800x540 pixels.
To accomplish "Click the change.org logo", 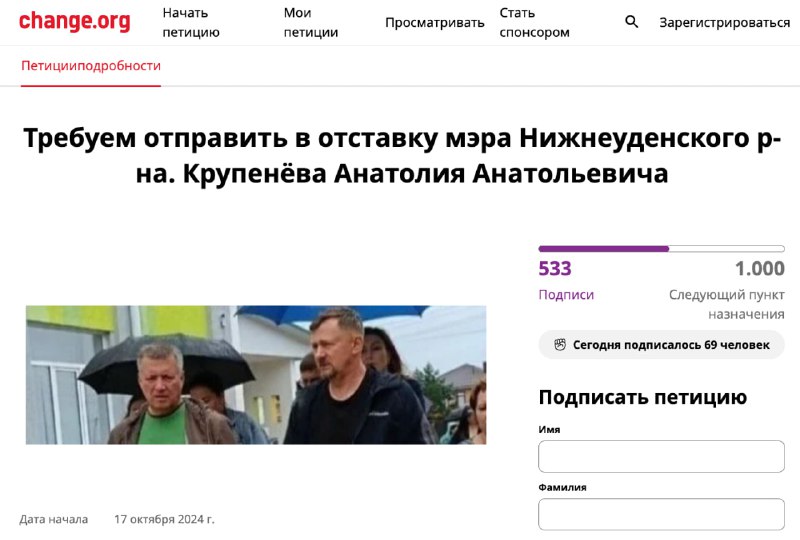I will point(74,21).
